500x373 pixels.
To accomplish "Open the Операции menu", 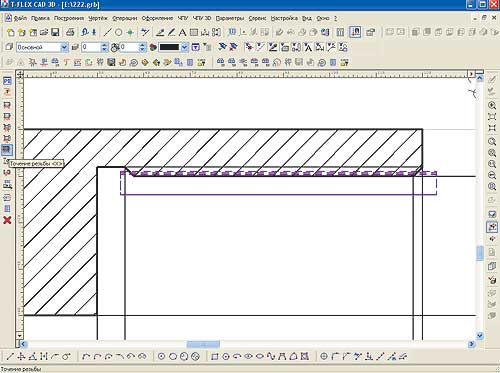I will (125, 18).
